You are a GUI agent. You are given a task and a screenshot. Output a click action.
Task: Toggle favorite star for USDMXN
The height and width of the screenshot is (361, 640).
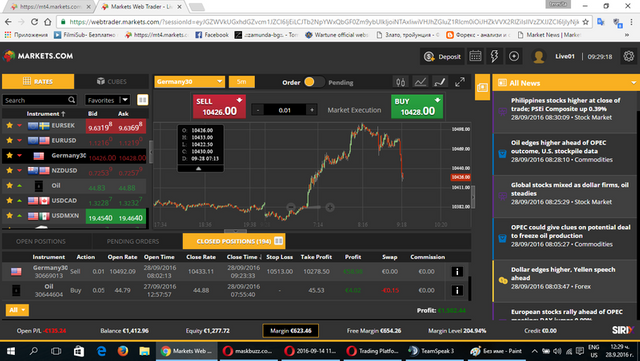coord(9,215)
